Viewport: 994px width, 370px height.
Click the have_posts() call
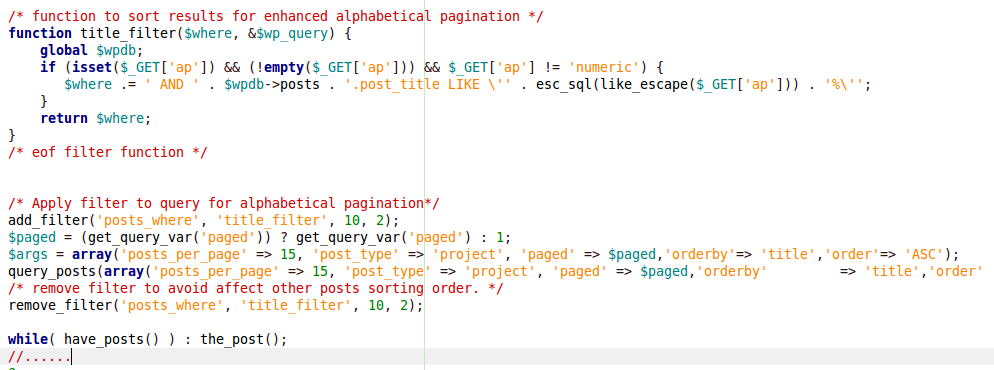(x=112, y=341)
